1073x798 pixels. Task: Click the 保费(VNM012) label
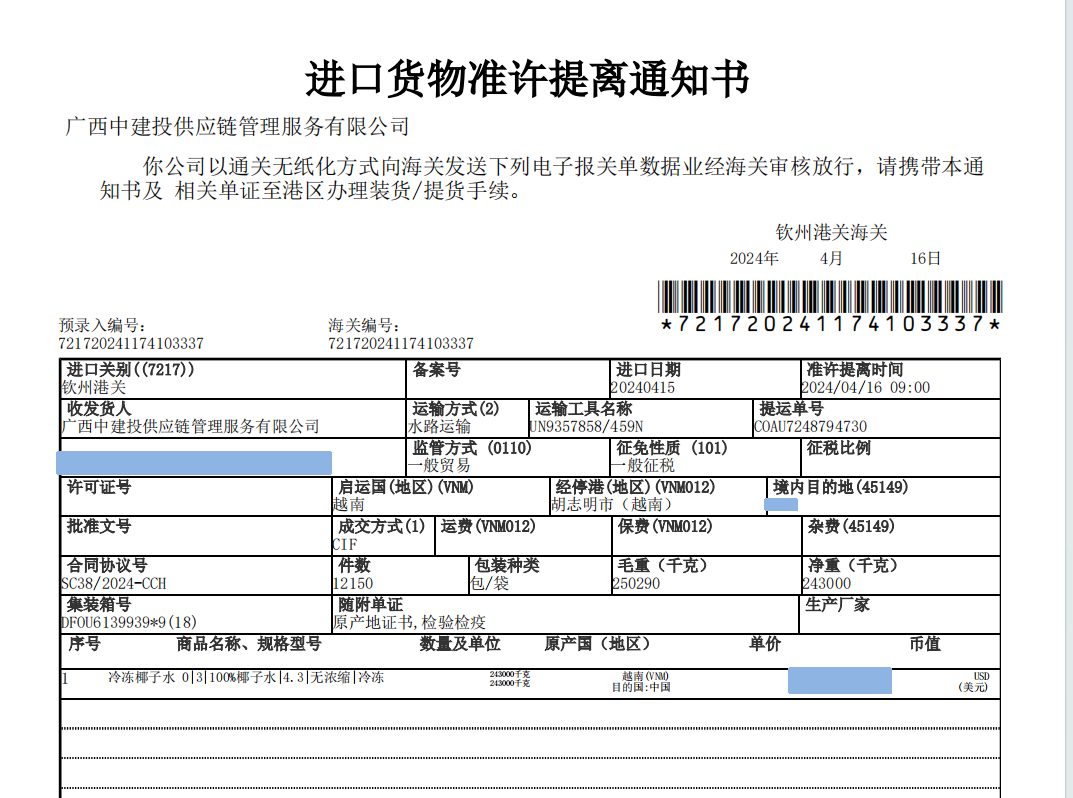point(664,526)
